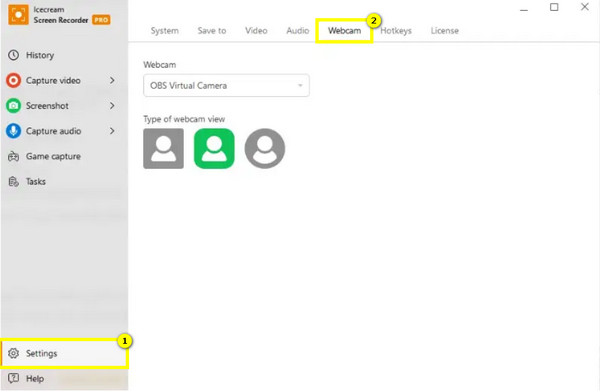
Task: Select the rounded green webcam view type
Action: pyautogui.click(x=214, y=149)
